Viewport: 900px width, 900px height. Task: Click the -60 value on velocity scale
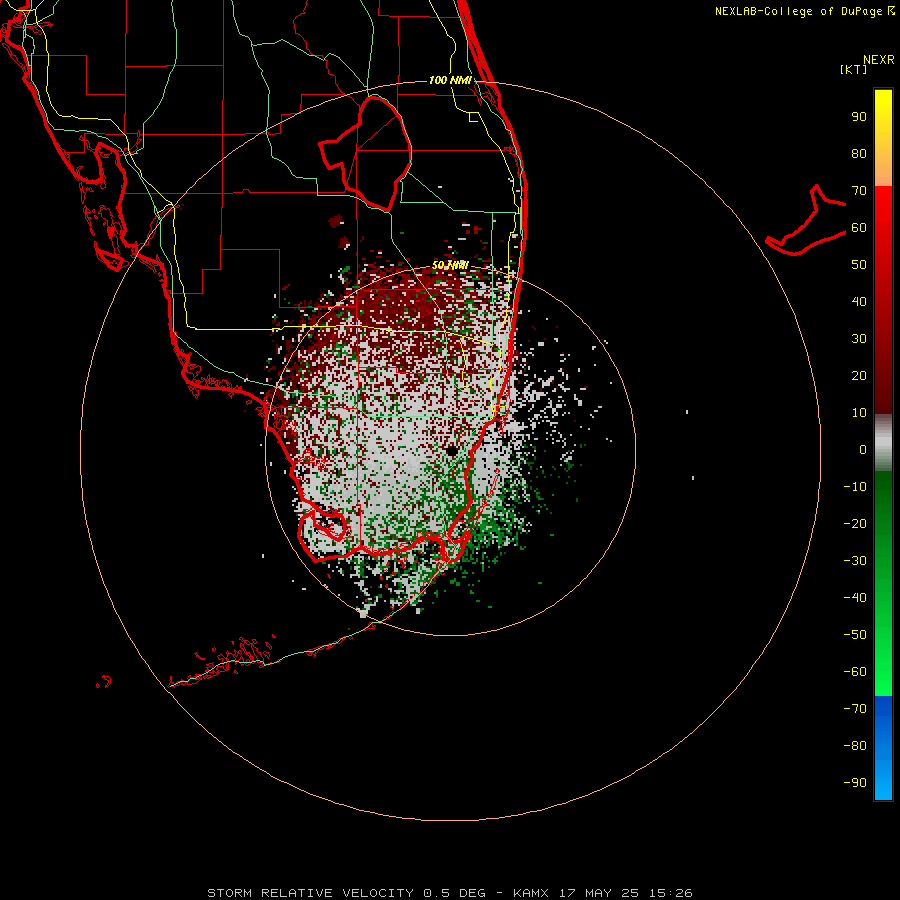(x=855, y=672)
